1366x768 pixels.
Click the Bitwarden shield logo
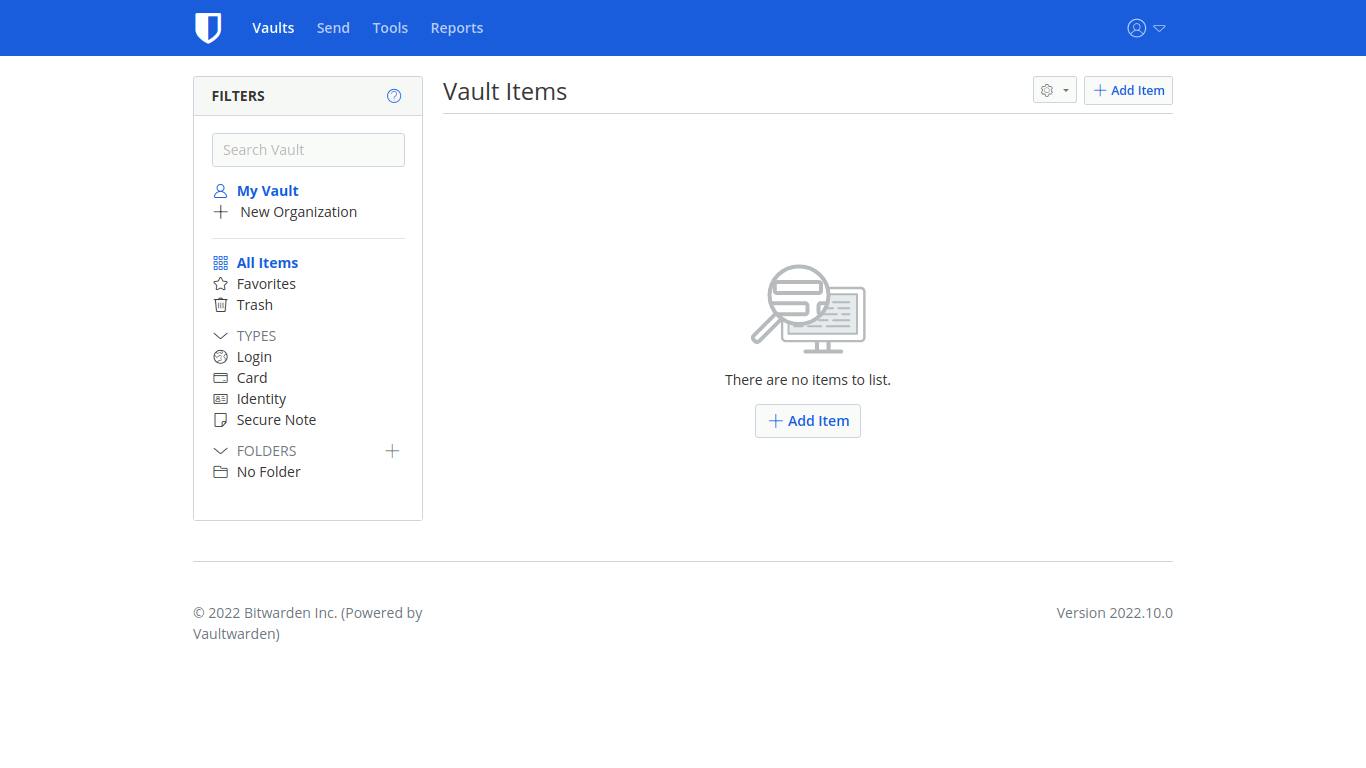tap(208, 28)
